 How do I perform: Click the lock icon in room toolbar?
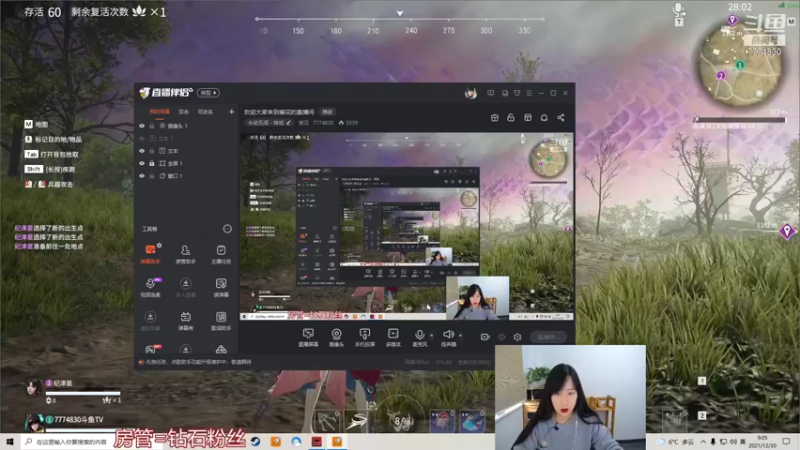point(511,118)
